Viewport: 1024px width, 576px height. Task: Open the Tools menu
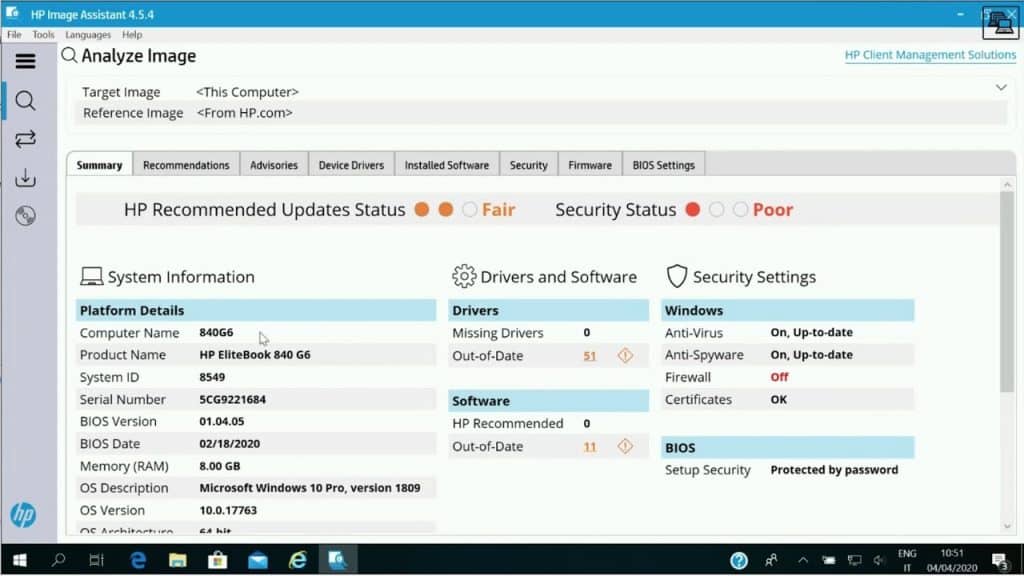coord(42,34)
